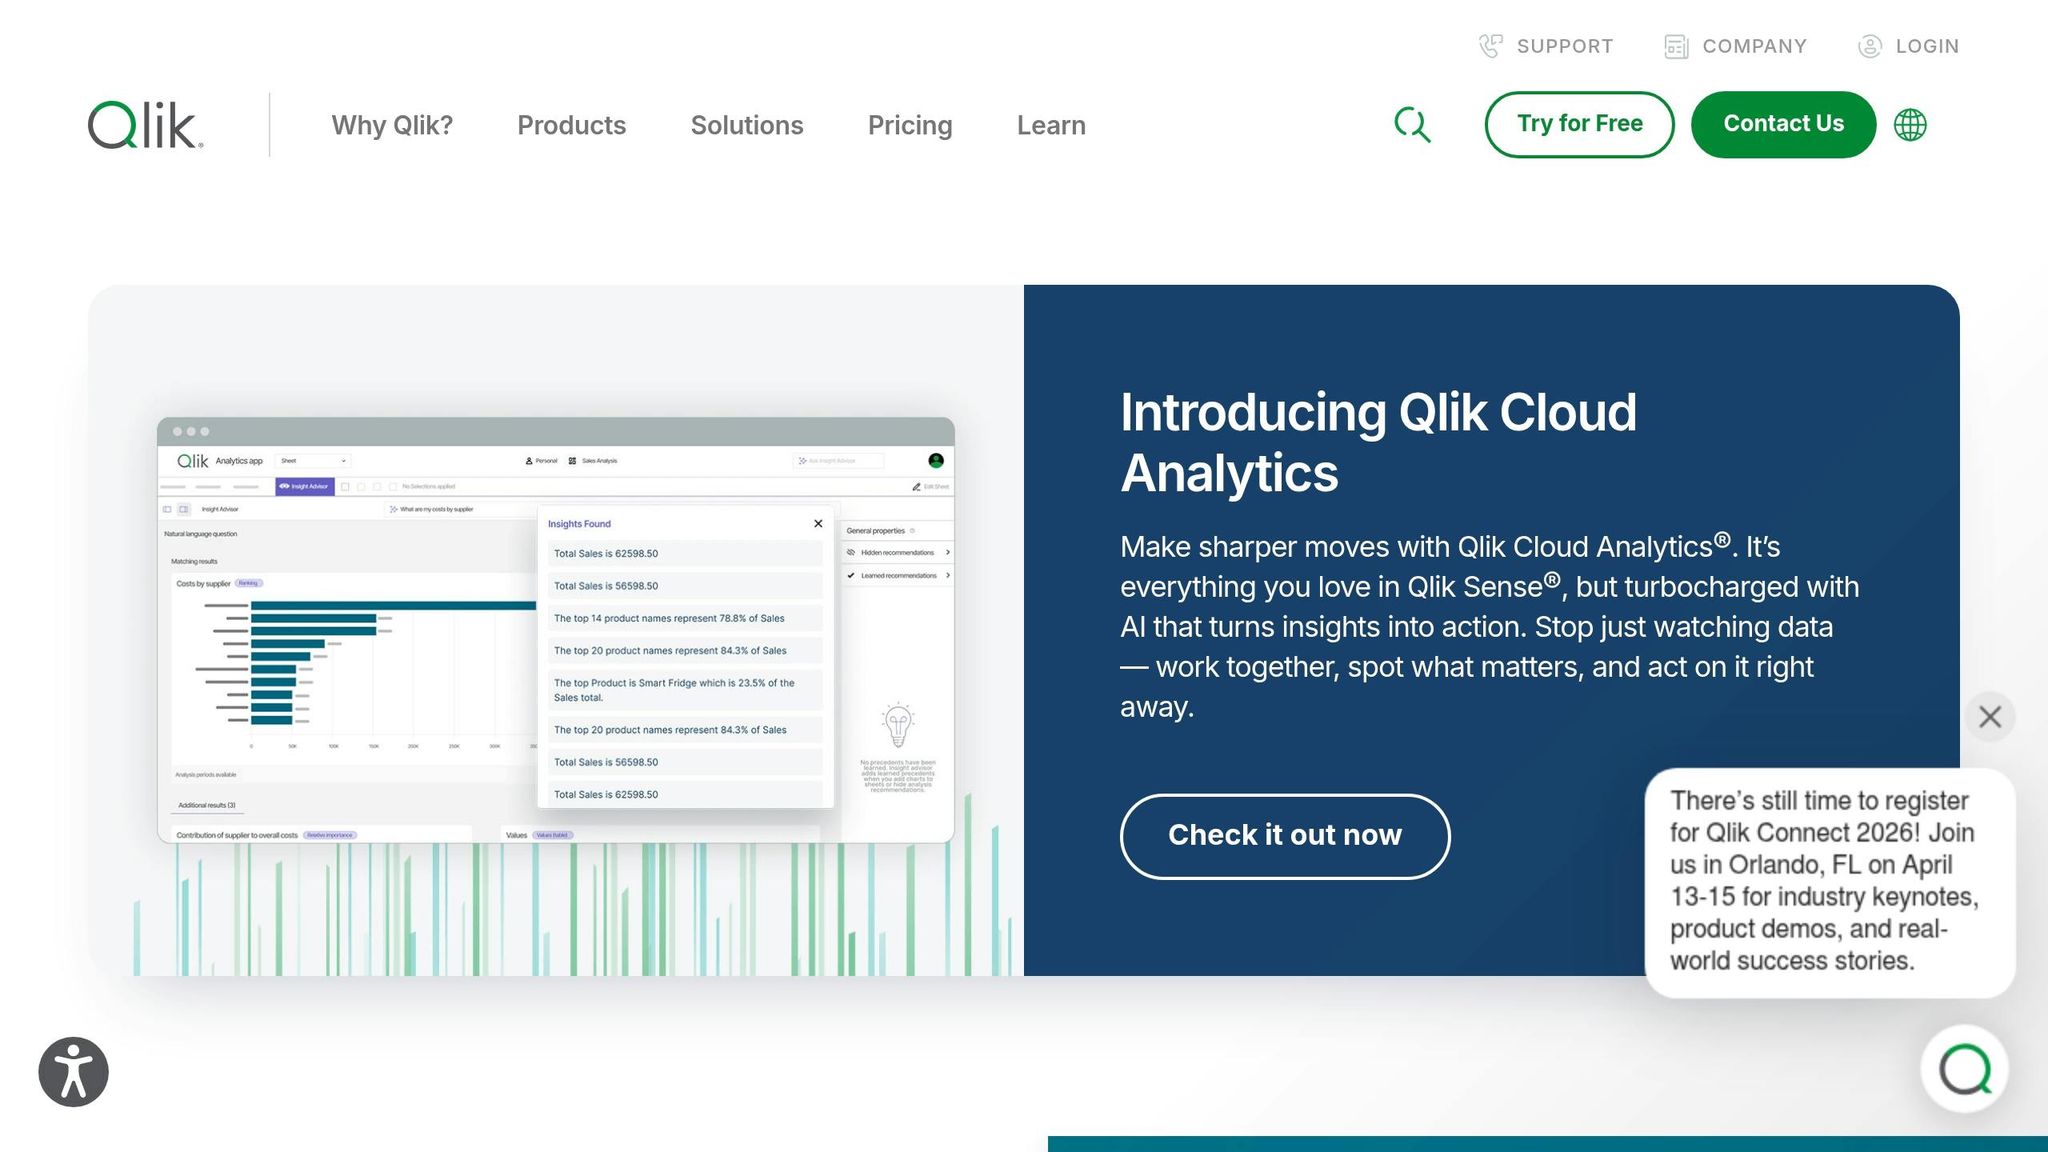Screen dimensions: 2048x1152
Task: Click the Qlik Cloud Analytics dashboard image
Action: [556, 630]
